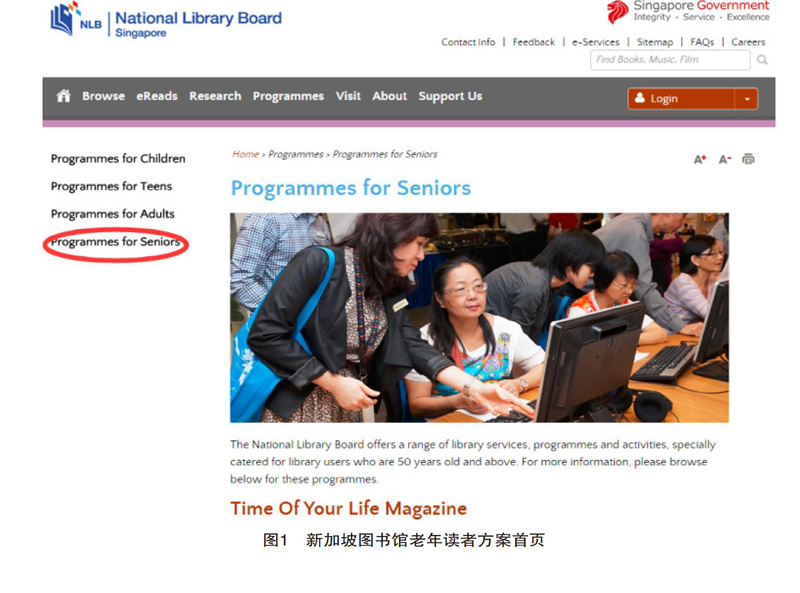
Task: Select Programmes for Adults in sidebar
Action: [x=112, y=214]
